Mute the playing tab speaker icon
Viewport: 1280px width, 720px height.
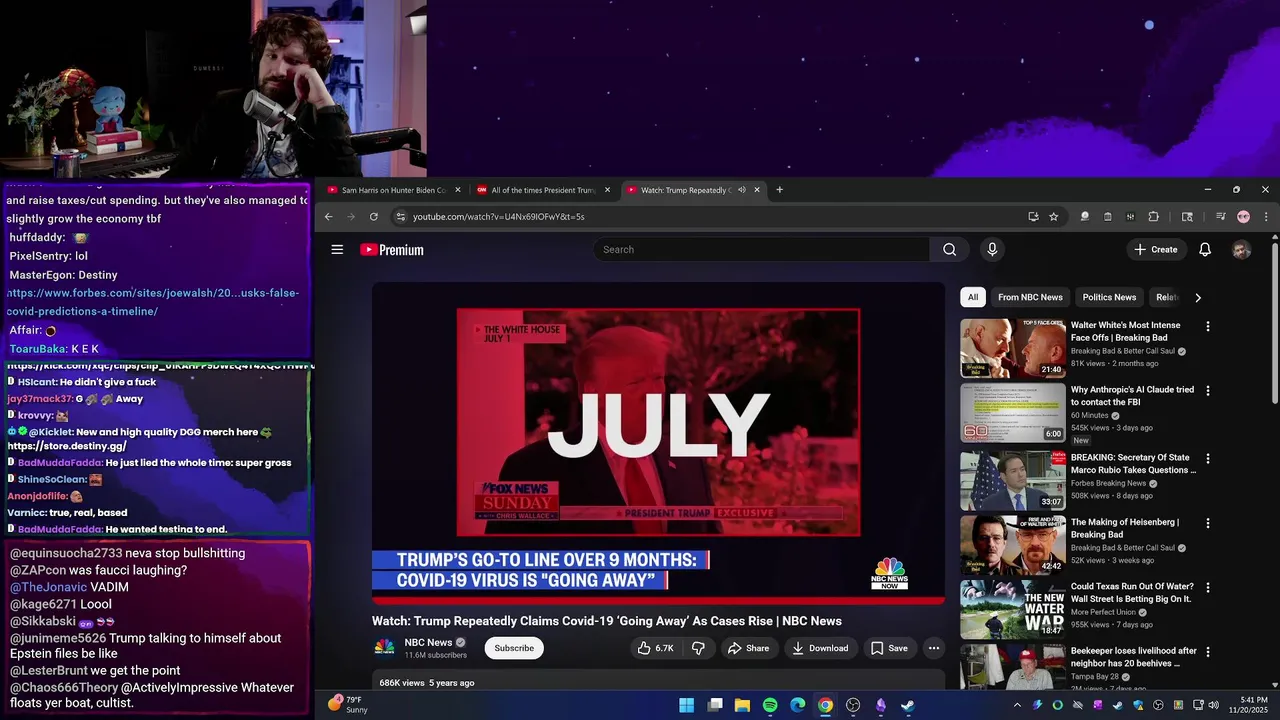coord(741,190)
